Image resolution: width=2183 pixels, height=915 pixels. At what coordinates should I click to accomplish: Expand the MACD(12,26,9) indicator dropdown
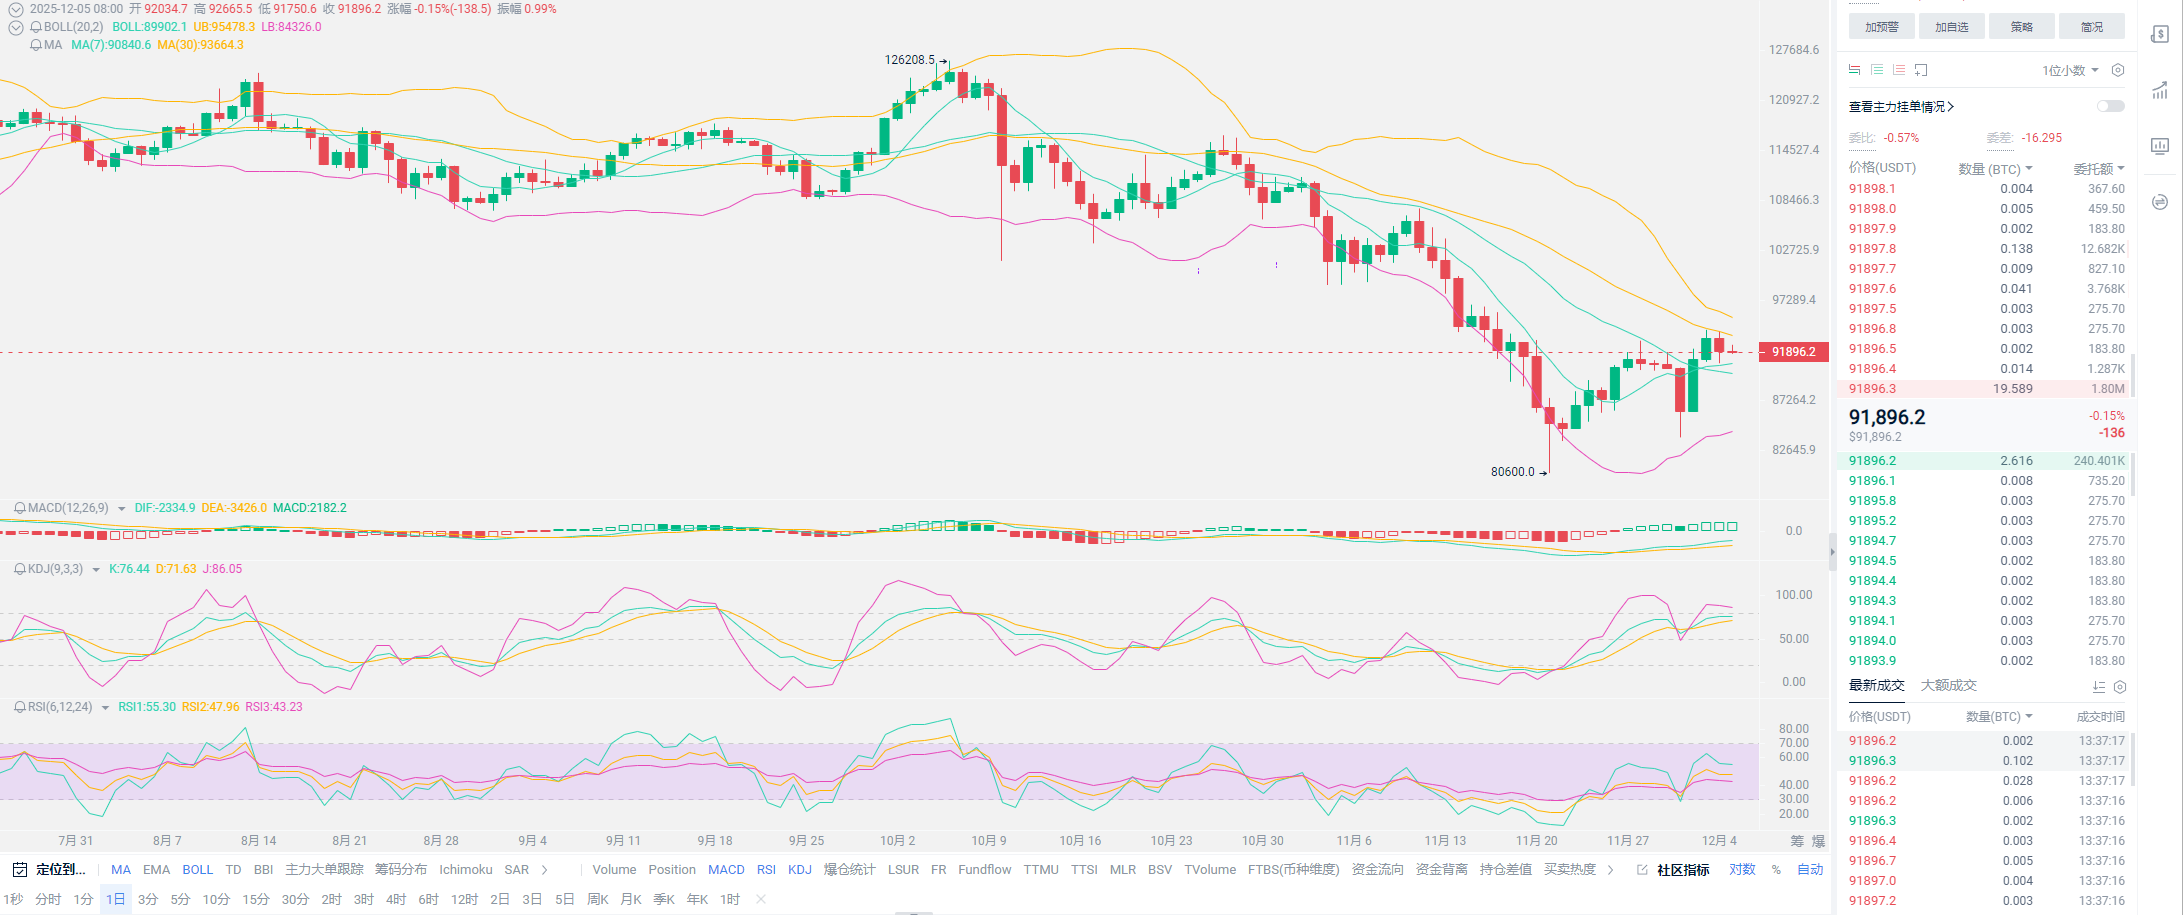click(122, 509)
